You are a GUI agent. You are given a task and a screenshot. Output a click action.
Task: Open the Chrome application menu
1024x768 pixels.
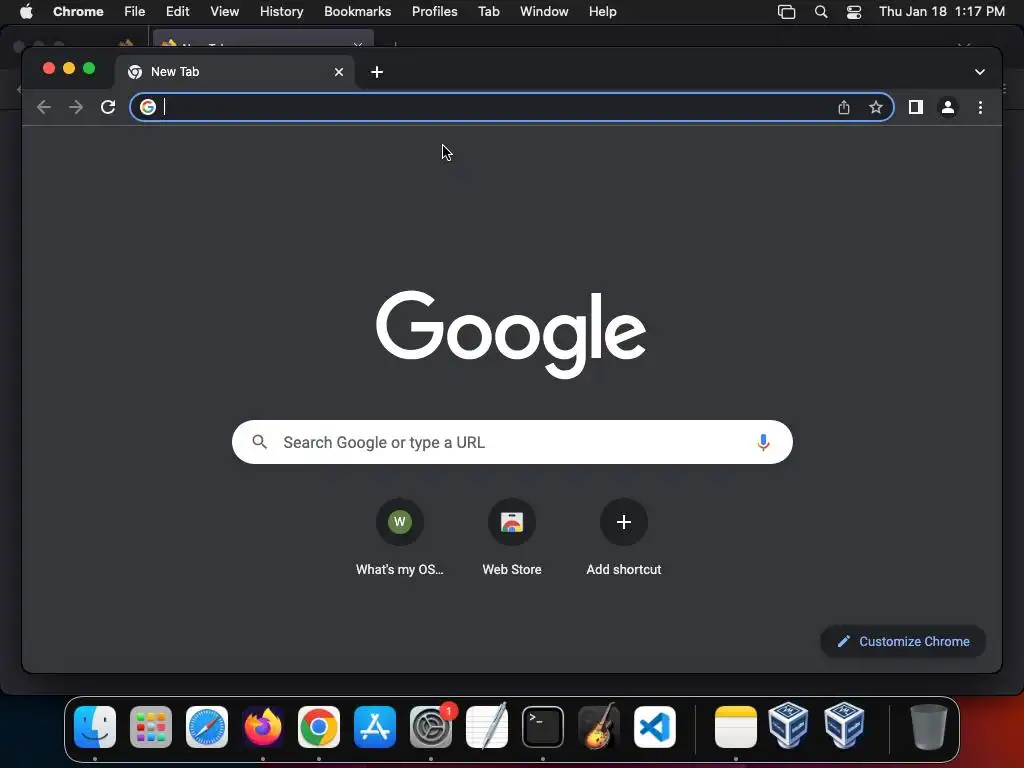(x=78, y=11)
